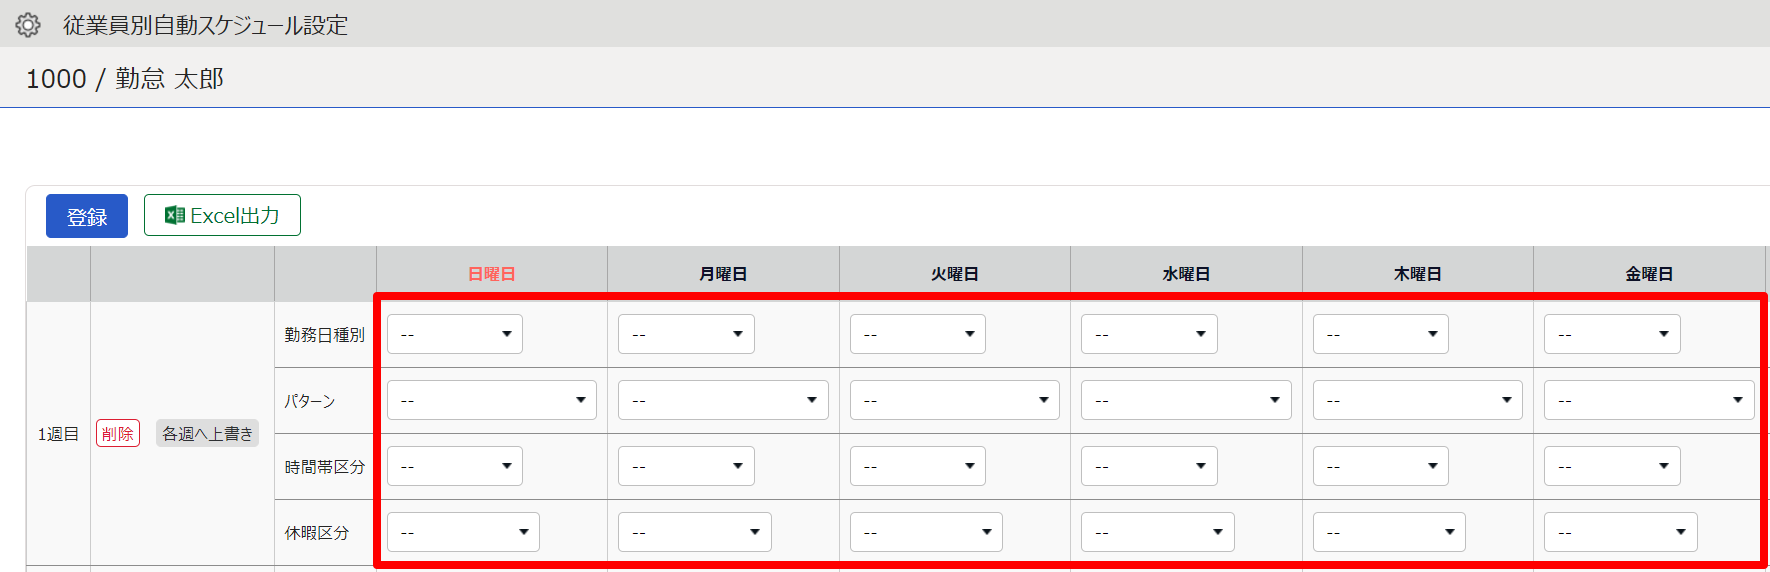Click the 水曜日 column header
This screenshot has height=572, width=1770.
pos(1186,274)
